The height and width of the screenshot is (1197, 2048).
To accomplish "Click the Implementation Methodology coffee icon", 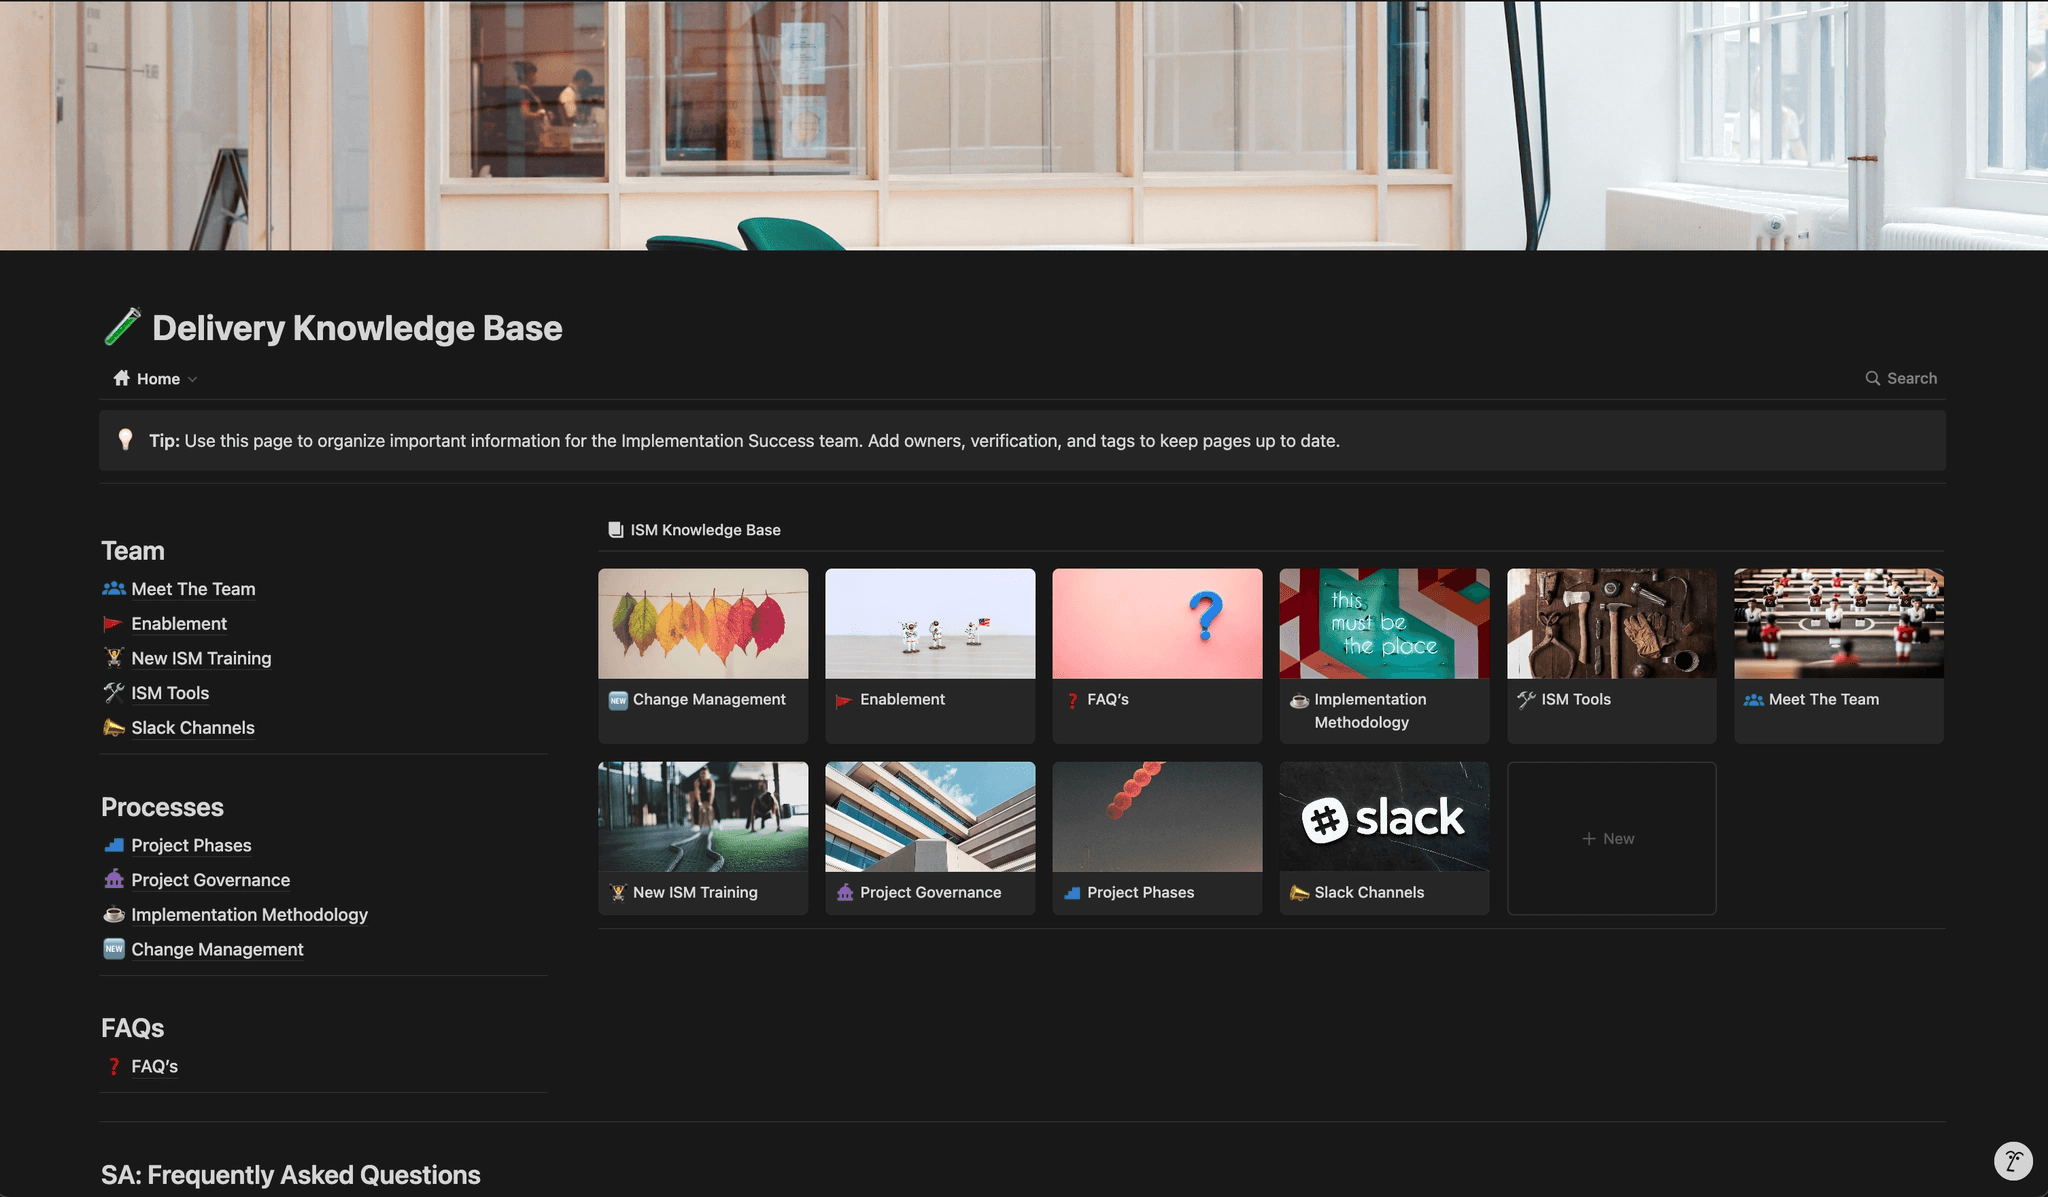I will 114,915.
